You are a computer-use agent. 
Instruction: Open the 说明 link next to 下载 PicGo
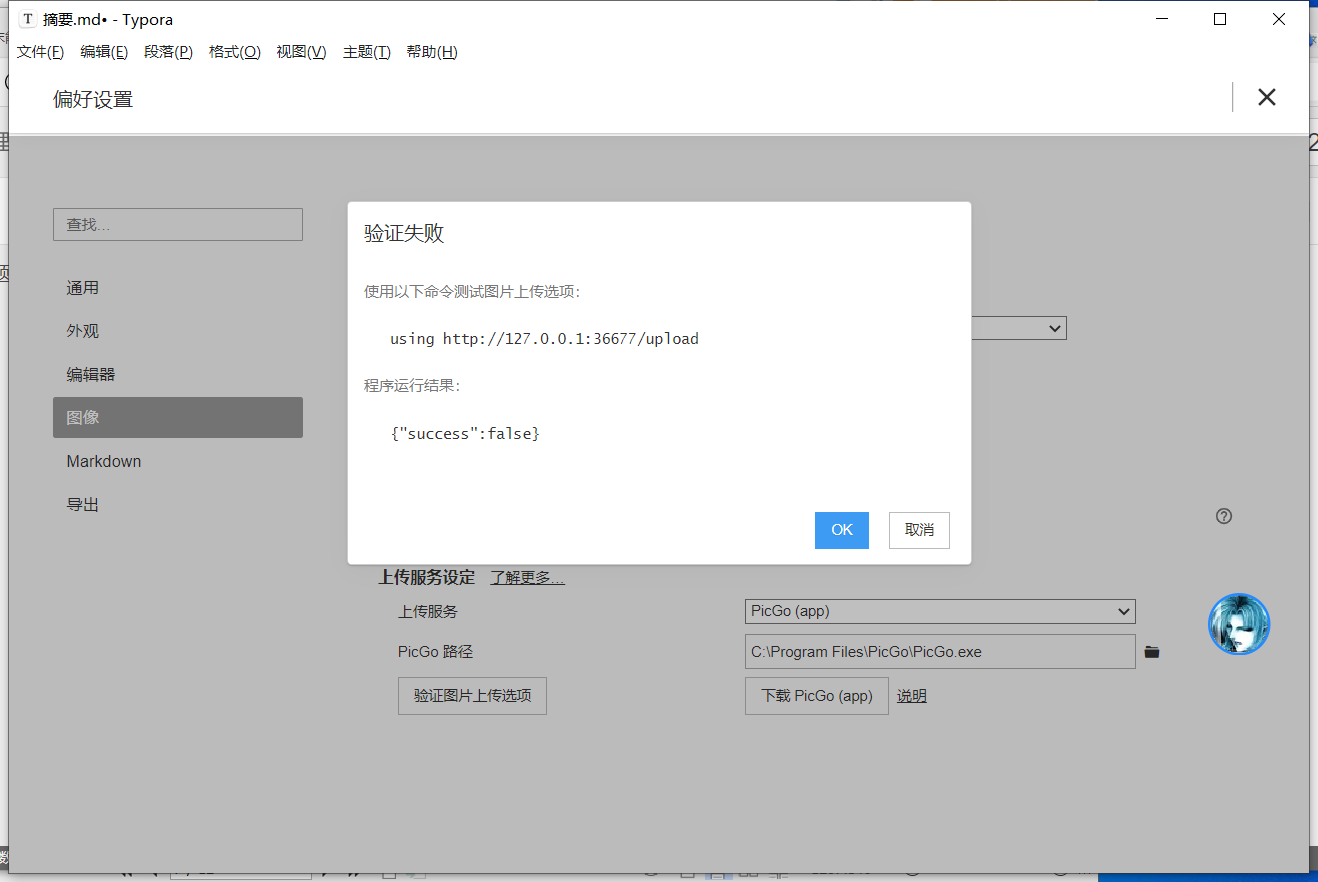pos(911,695)
